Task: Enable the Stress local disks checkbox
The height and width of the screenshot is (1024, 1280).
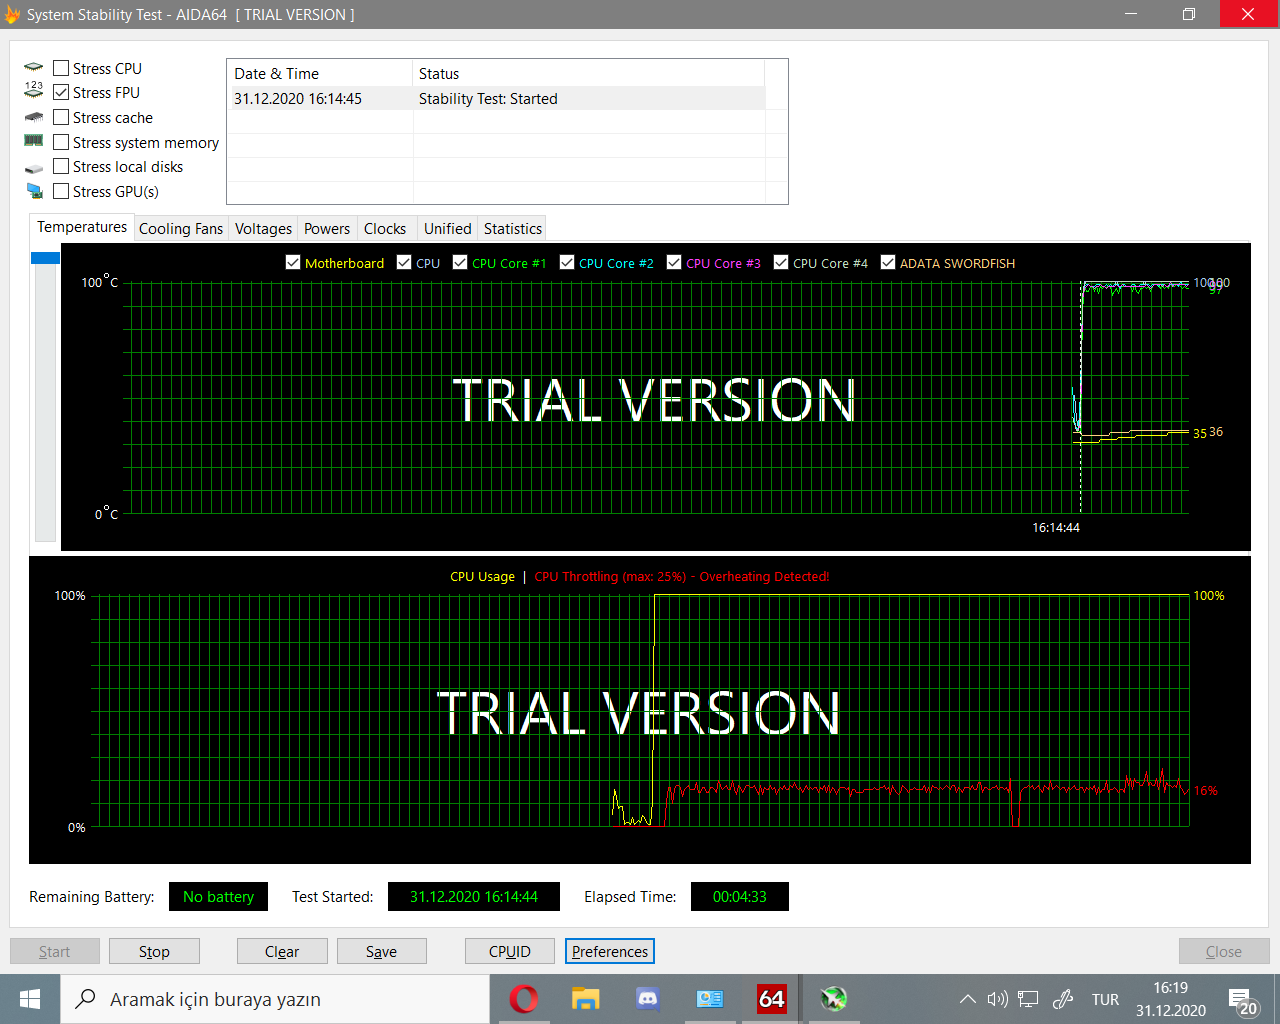Action: (x=61, y=166)
